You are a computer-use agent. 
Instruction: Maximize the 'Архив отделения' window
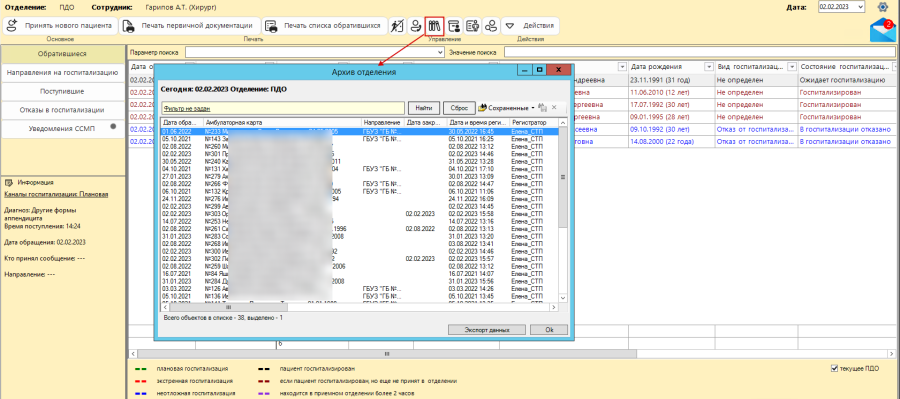(540, 69)
